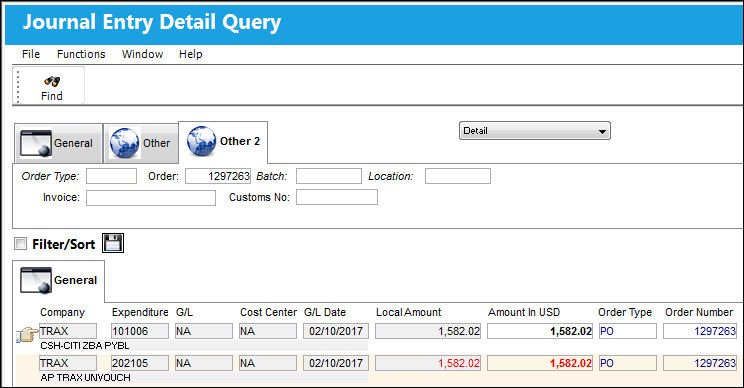Click the AP TRAX UNVOUCH description
This screenshot has width=744, height=388.
click(x=85, y=378)
